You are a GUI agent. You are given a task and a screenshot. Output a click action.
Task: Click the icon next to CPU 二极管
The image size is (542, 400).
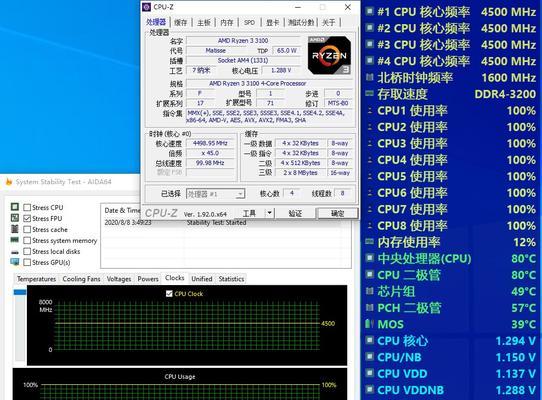pyautogui.click(x=370, y=274)
